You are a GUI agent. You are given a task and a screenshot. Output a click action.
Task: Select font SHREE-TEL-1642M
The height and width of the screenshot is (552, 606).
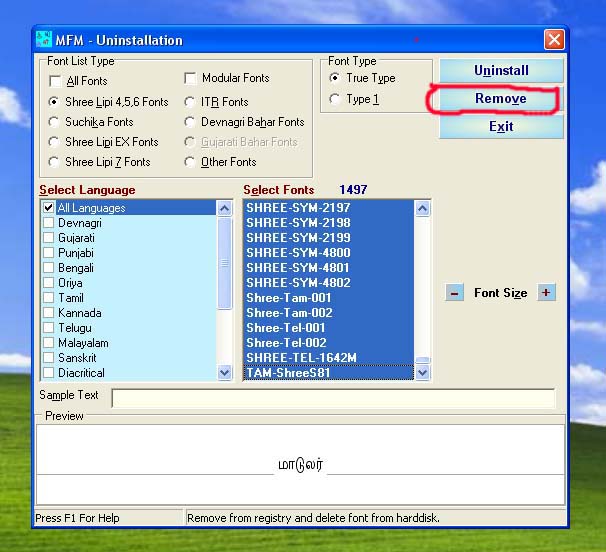point(329,358)
